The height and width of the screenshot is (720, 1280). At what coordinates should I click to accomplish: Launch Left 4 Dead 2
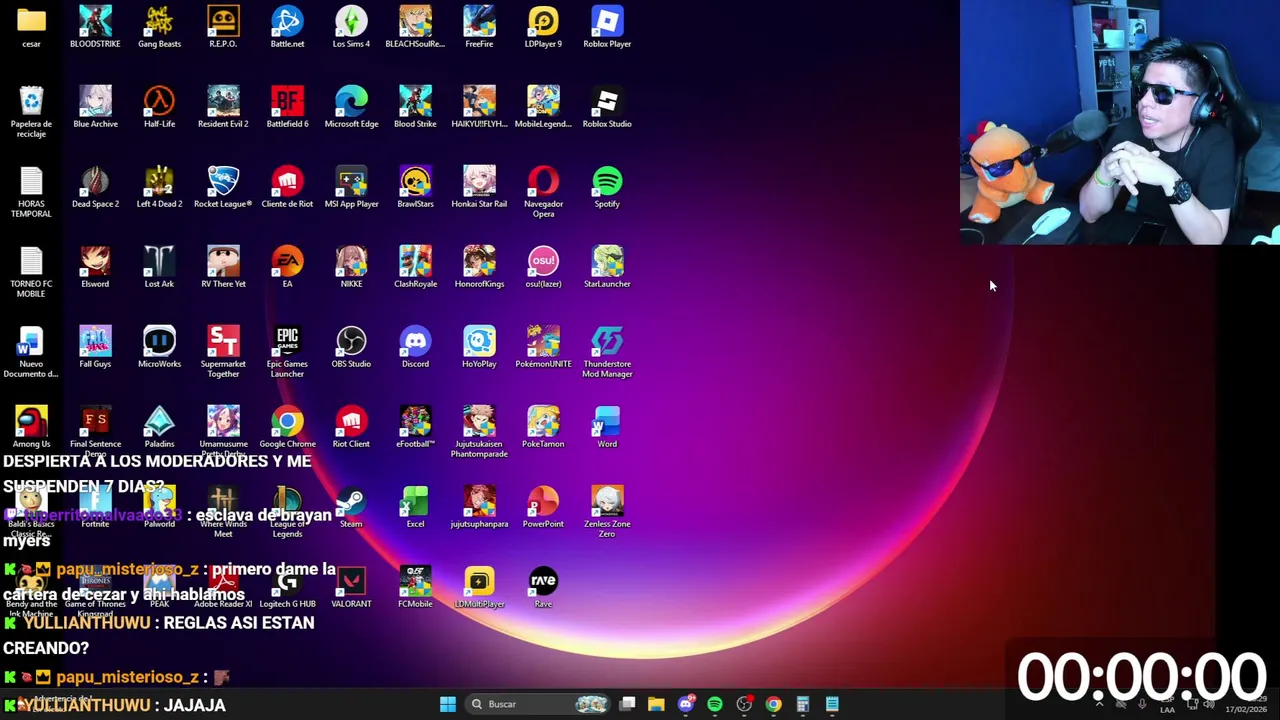(x=159, y=187)
